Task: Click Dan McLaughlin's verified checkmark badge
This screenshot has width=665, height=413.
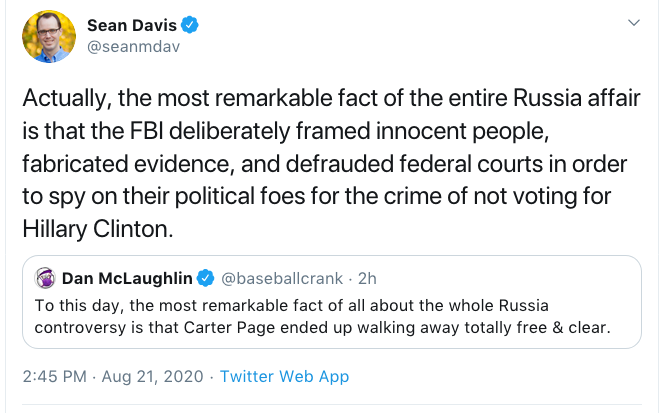Action: point(205,277)
